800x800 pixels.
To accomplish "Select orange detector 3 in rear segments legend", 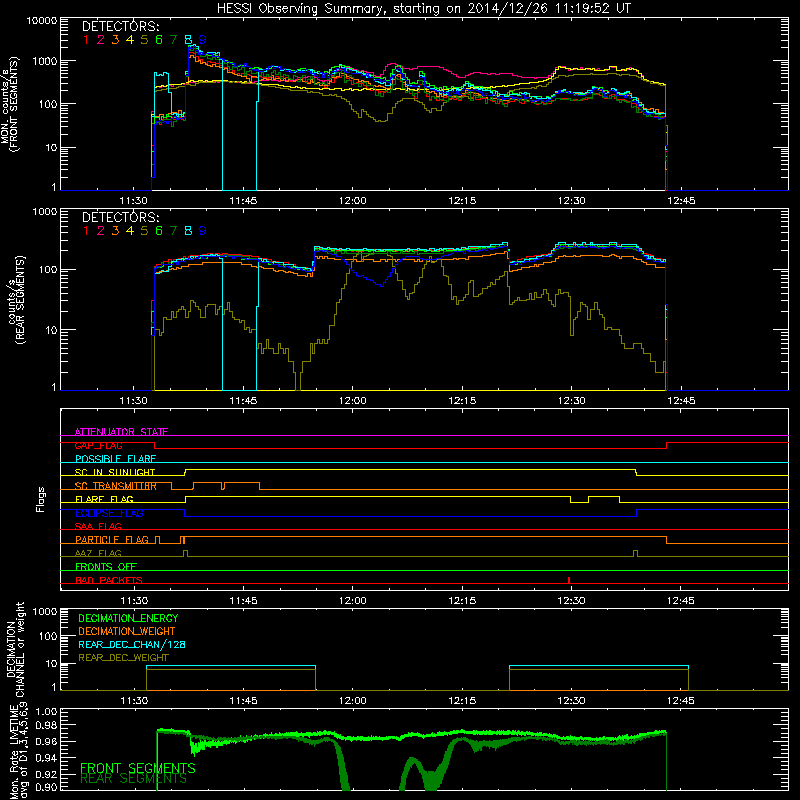I will click(115, 231).
